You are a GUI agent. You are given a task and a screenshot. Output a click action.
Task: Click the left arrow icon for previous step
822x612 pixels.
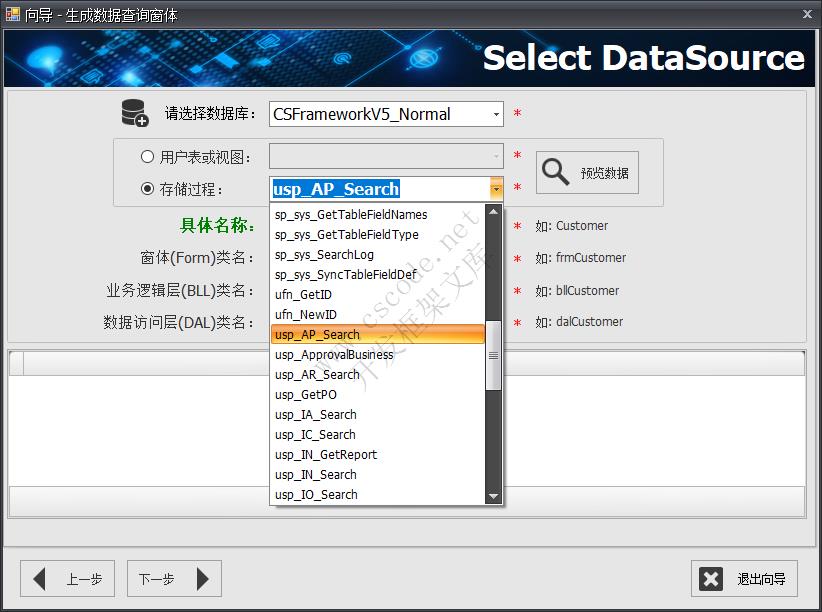pyautogui.click(x=40, y=578)
